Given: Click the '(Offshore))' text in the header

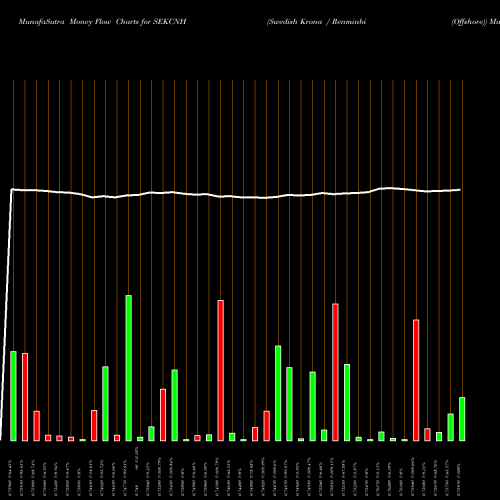Looking at the screenshot, I should pyautogui.click(x=469, y=22).
